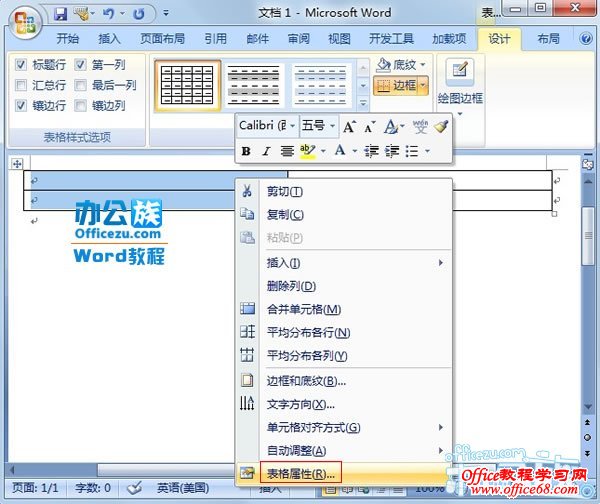The image size is (600, 504).
Task: Toggle the 第一列 checkbox
Action: (80, 64)
